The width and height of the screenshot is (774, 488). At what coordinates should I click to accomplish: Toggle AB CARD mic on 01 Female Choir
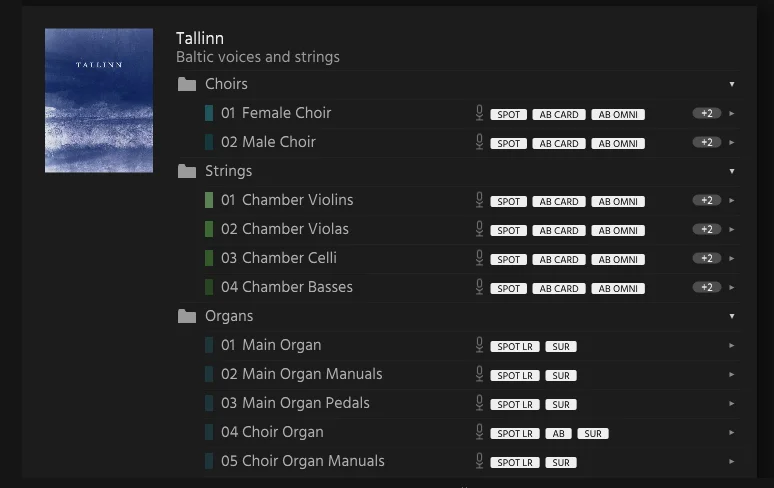point(559,114)
